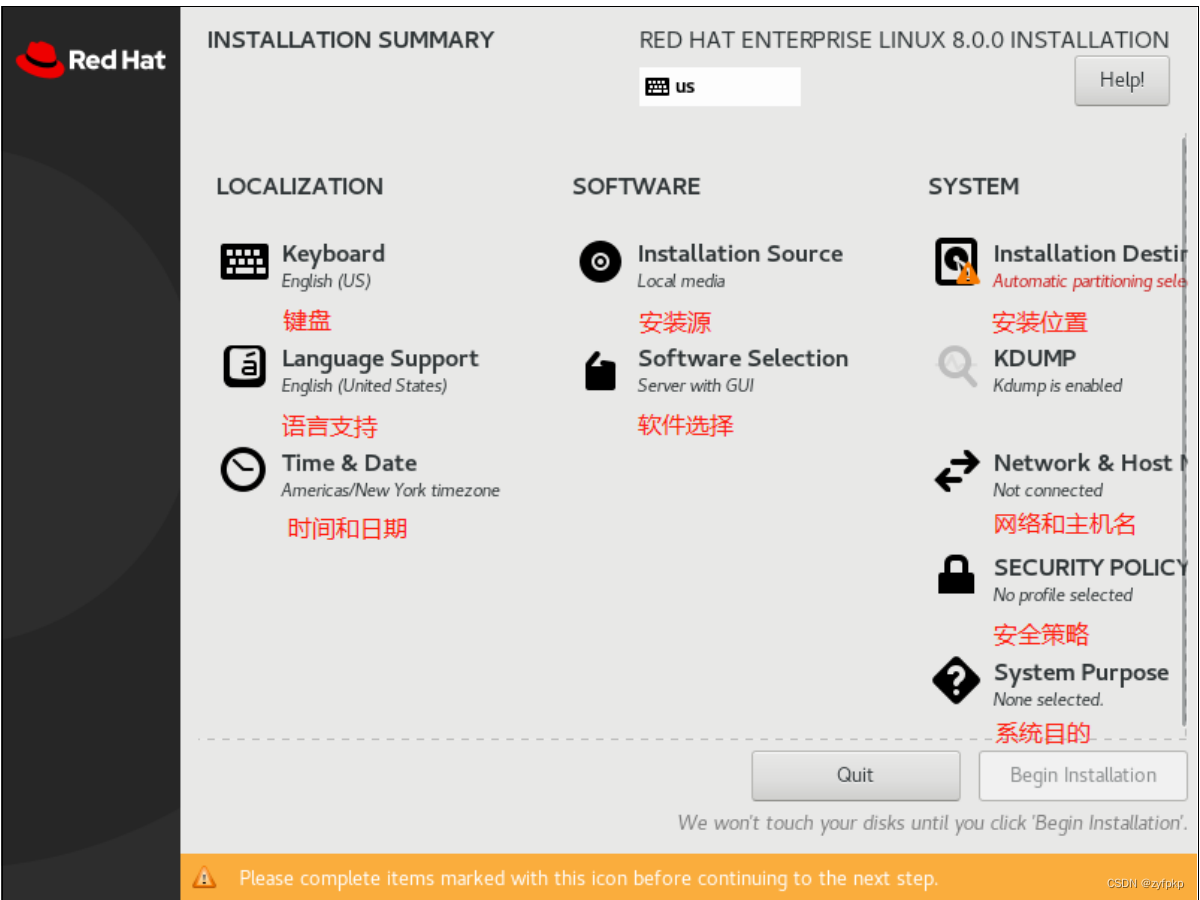
Task: Click the 'No profile selected' text
Action: pos(1063,595)
